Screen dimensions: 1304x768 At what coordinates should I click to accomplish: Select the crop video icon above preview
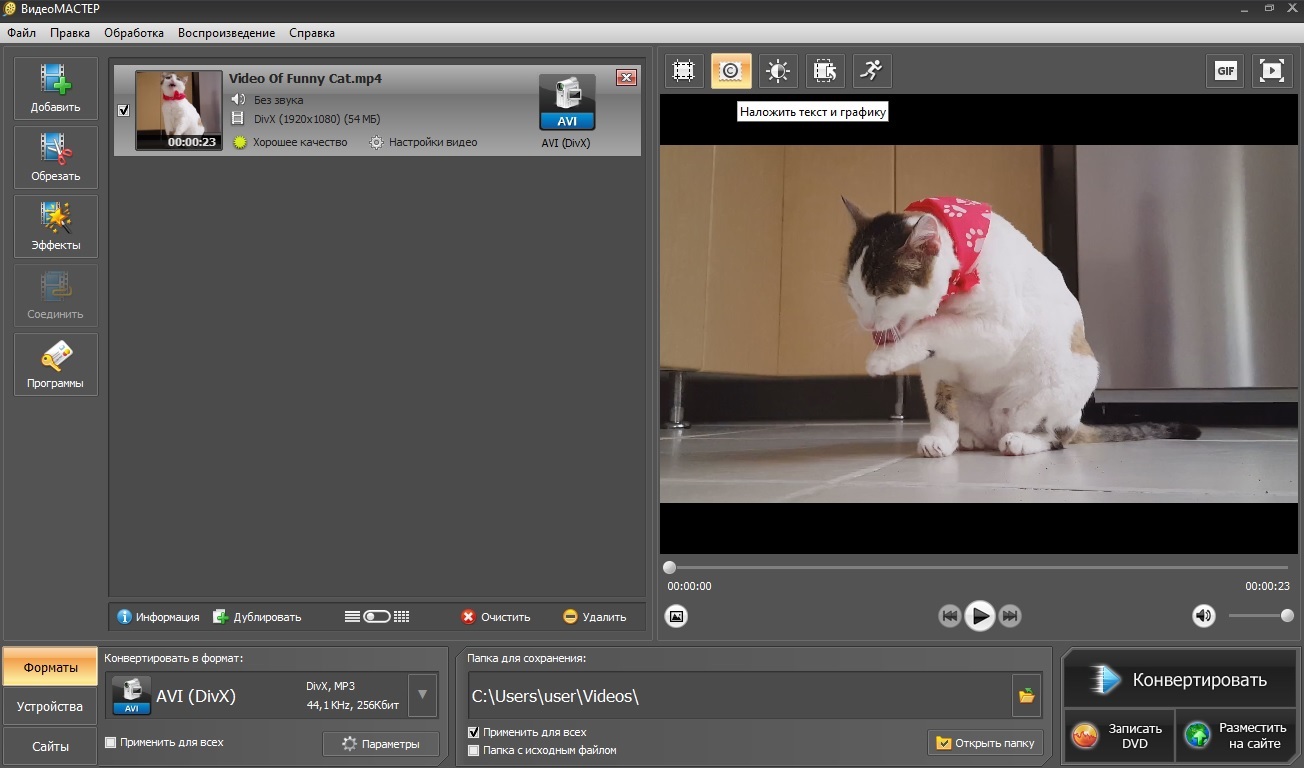(684, 71)
